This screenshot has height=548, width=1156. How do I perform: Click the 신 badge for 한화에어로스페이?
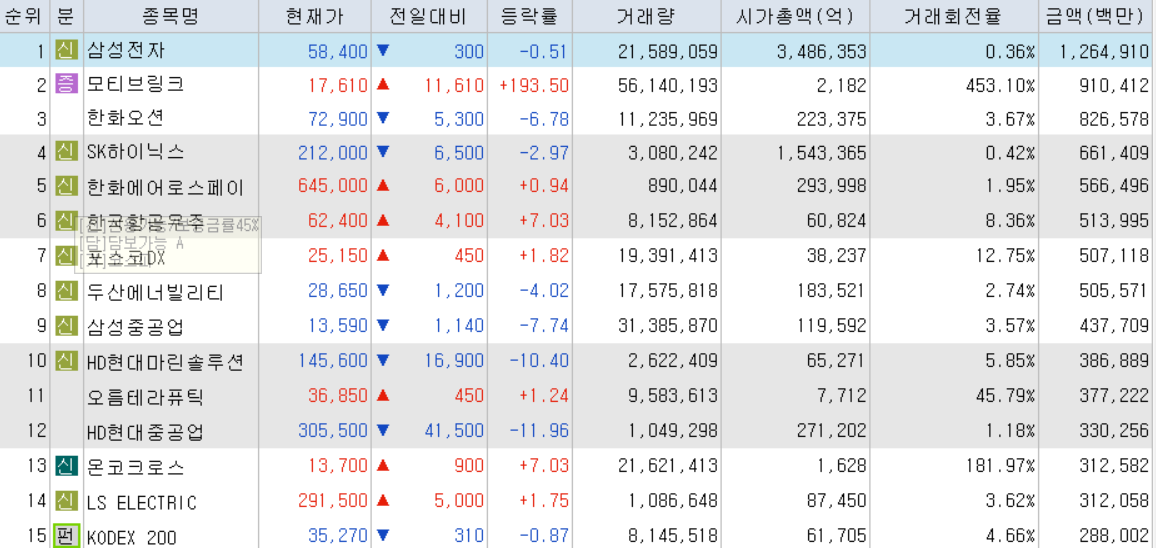point(66,187)
